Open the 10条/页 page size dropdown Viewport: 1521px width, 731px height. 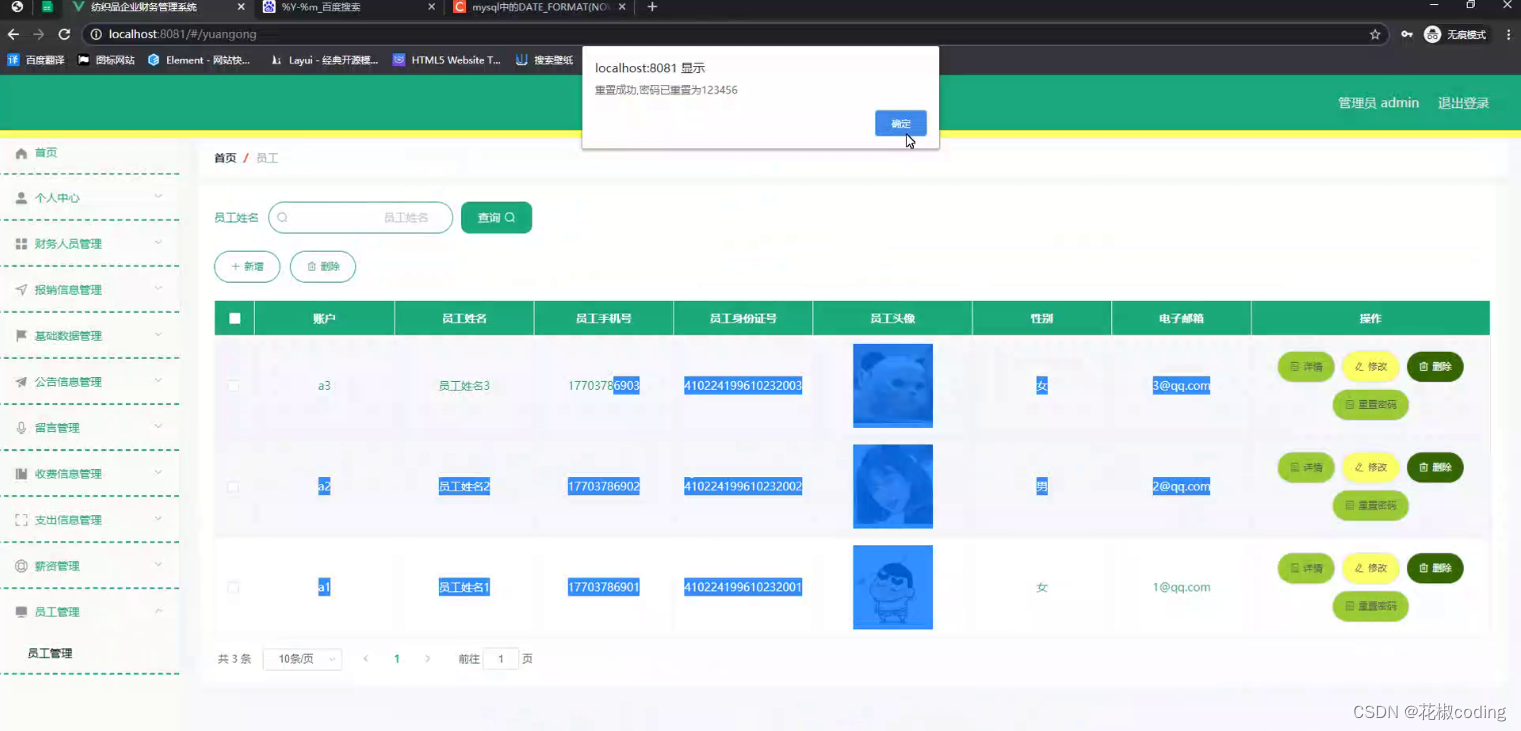302,659
